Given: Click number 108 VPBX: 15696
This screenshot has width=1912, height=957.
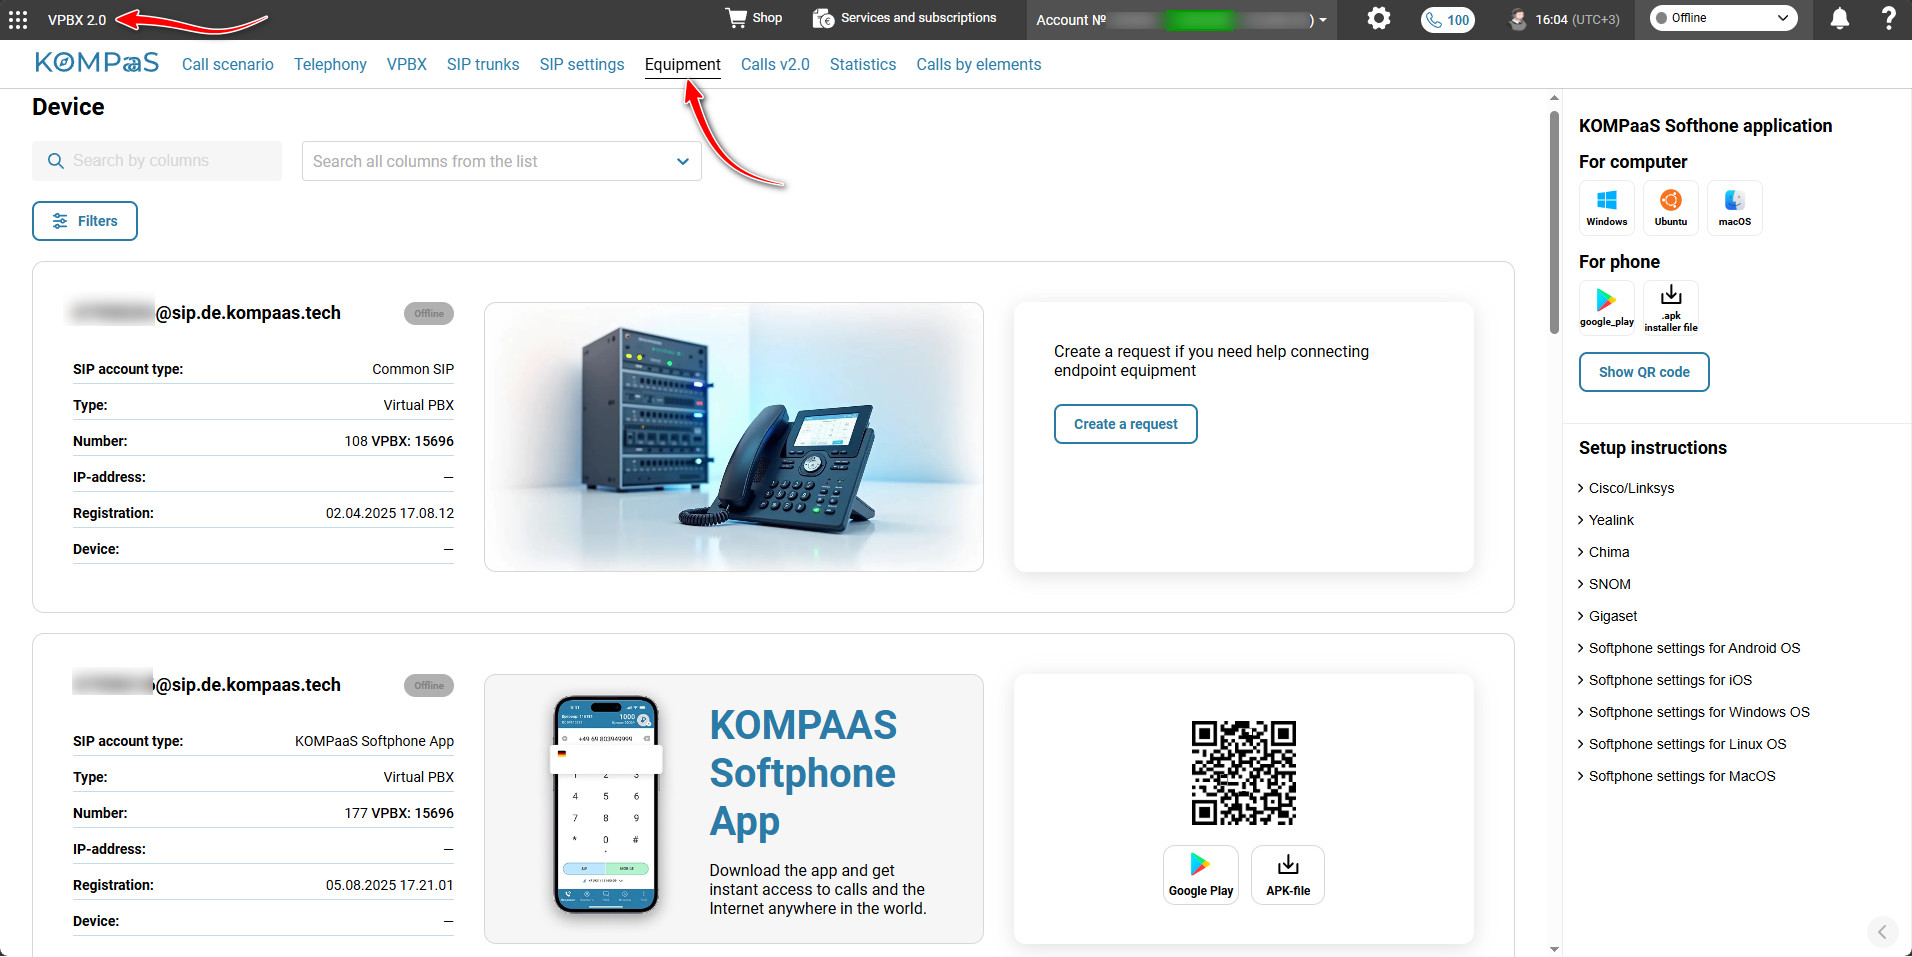Looking at the screenshot, I should tap(399, 441).
